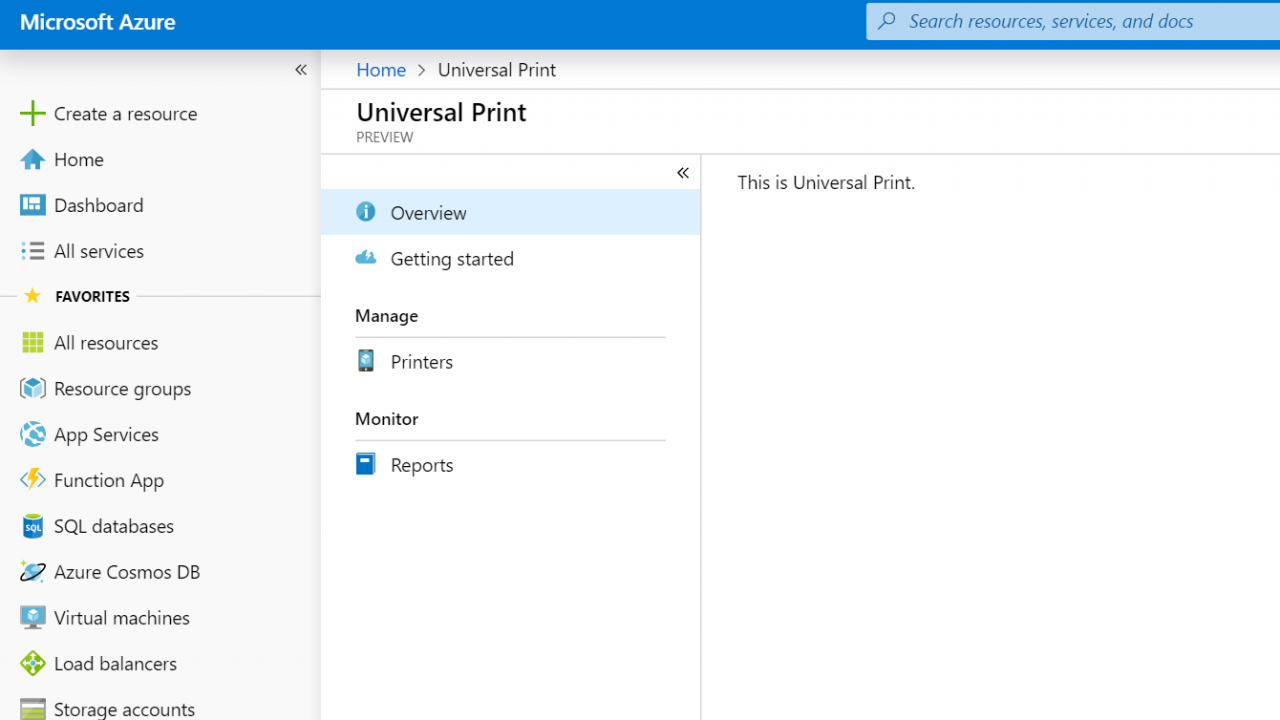
Task: Click the Overview info icon
Action: click(x=366, y=211)
